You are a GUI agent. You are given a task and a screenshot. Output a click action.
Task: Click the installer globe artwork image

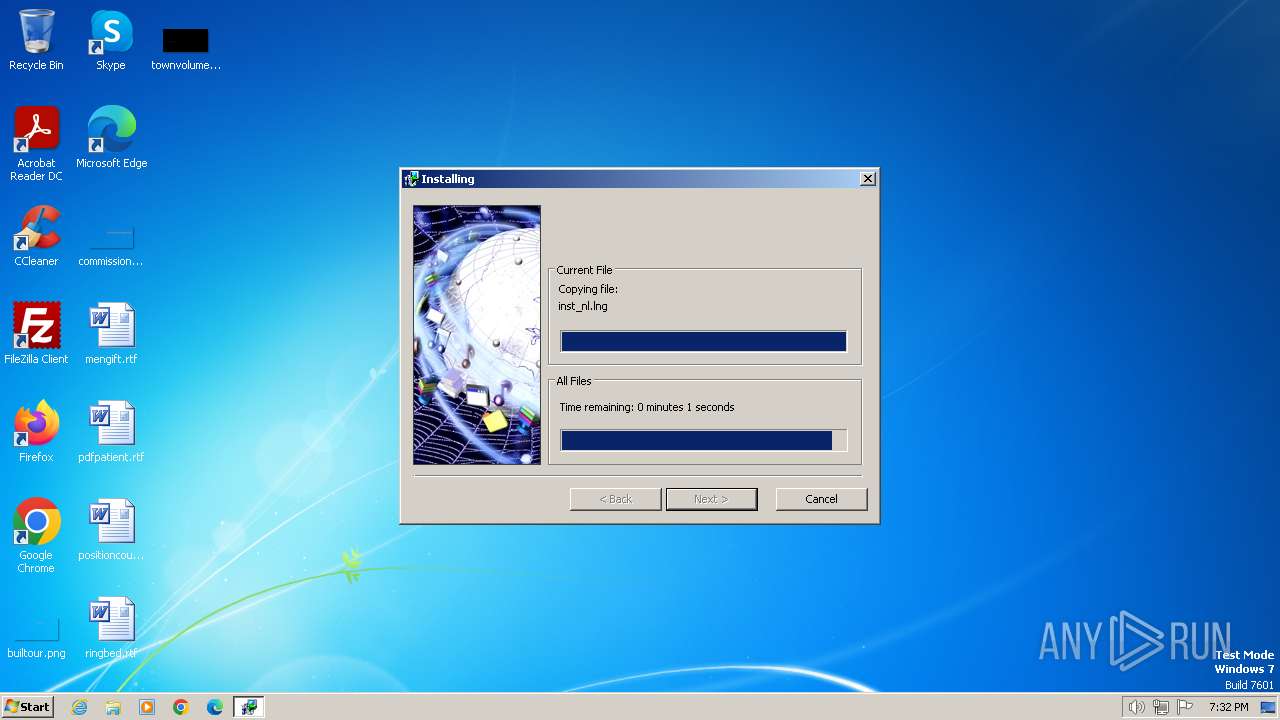coord(477,335)
